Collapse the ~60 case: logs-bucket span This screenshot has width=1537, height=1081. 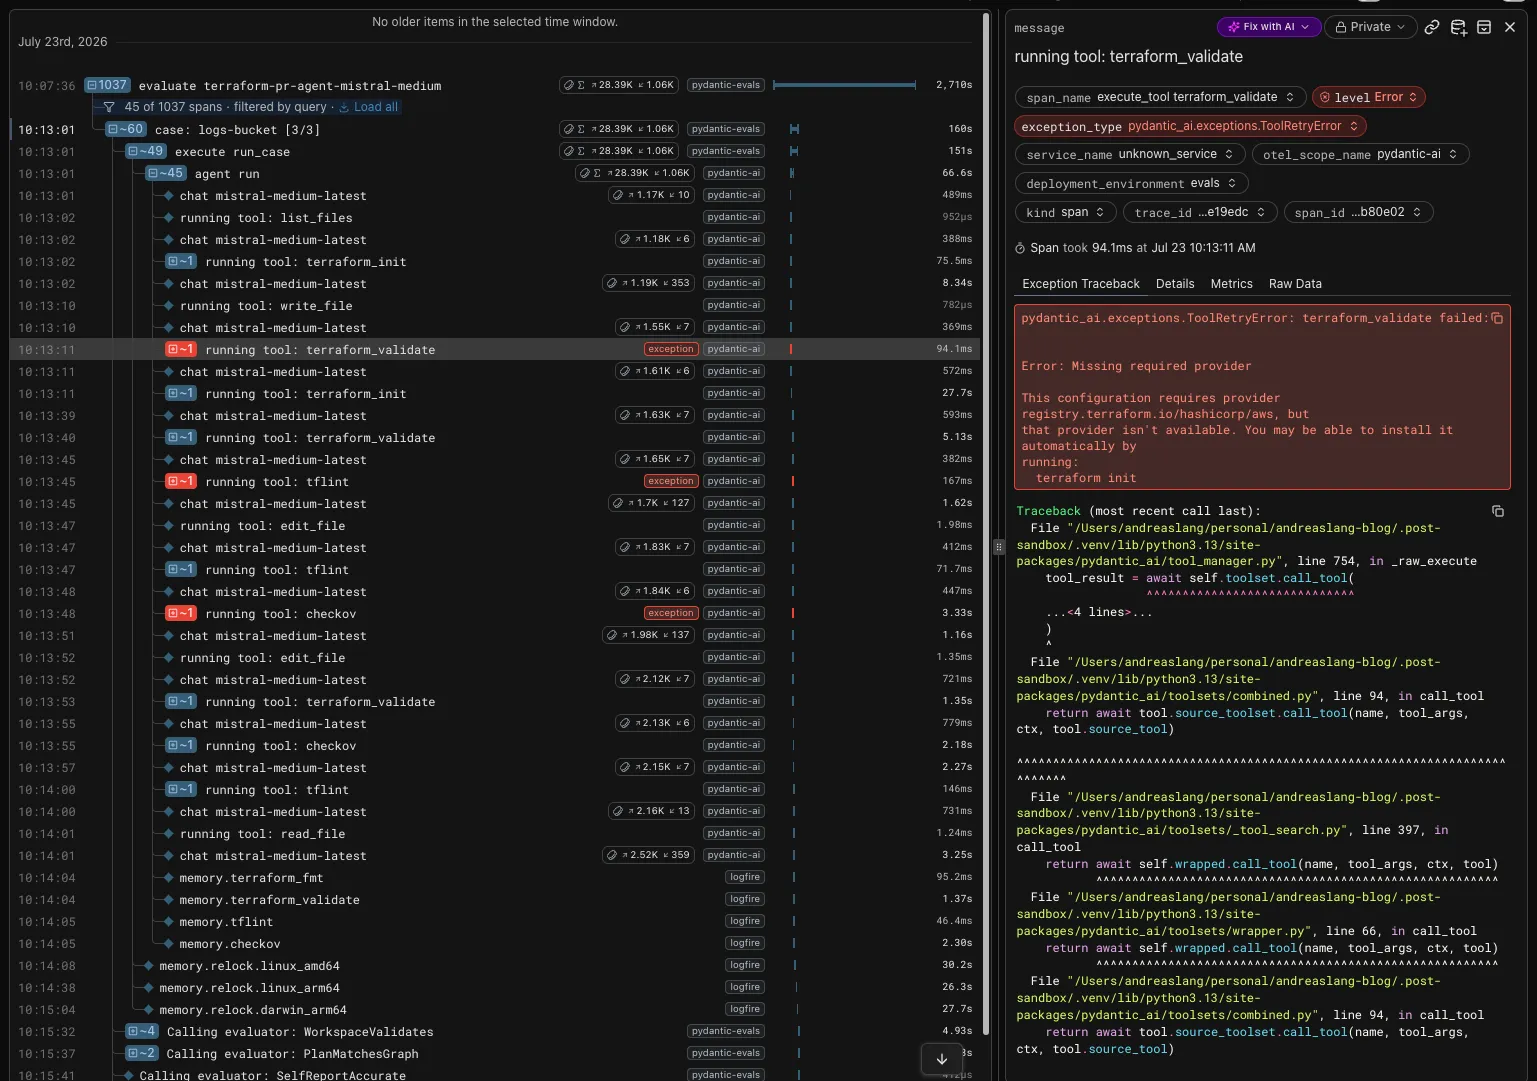point(127,129)
